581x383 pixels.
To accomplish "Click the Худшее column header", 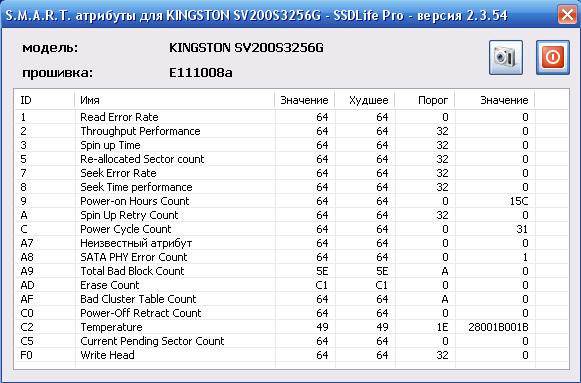I will [x=365, y=100].
